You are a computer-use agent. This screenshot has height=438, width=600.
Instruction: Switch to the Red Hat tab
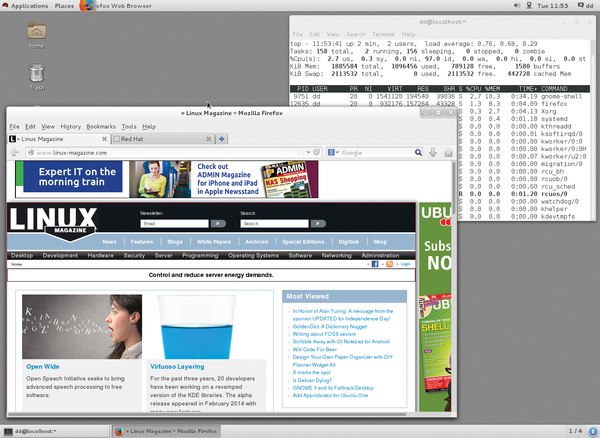163,139
